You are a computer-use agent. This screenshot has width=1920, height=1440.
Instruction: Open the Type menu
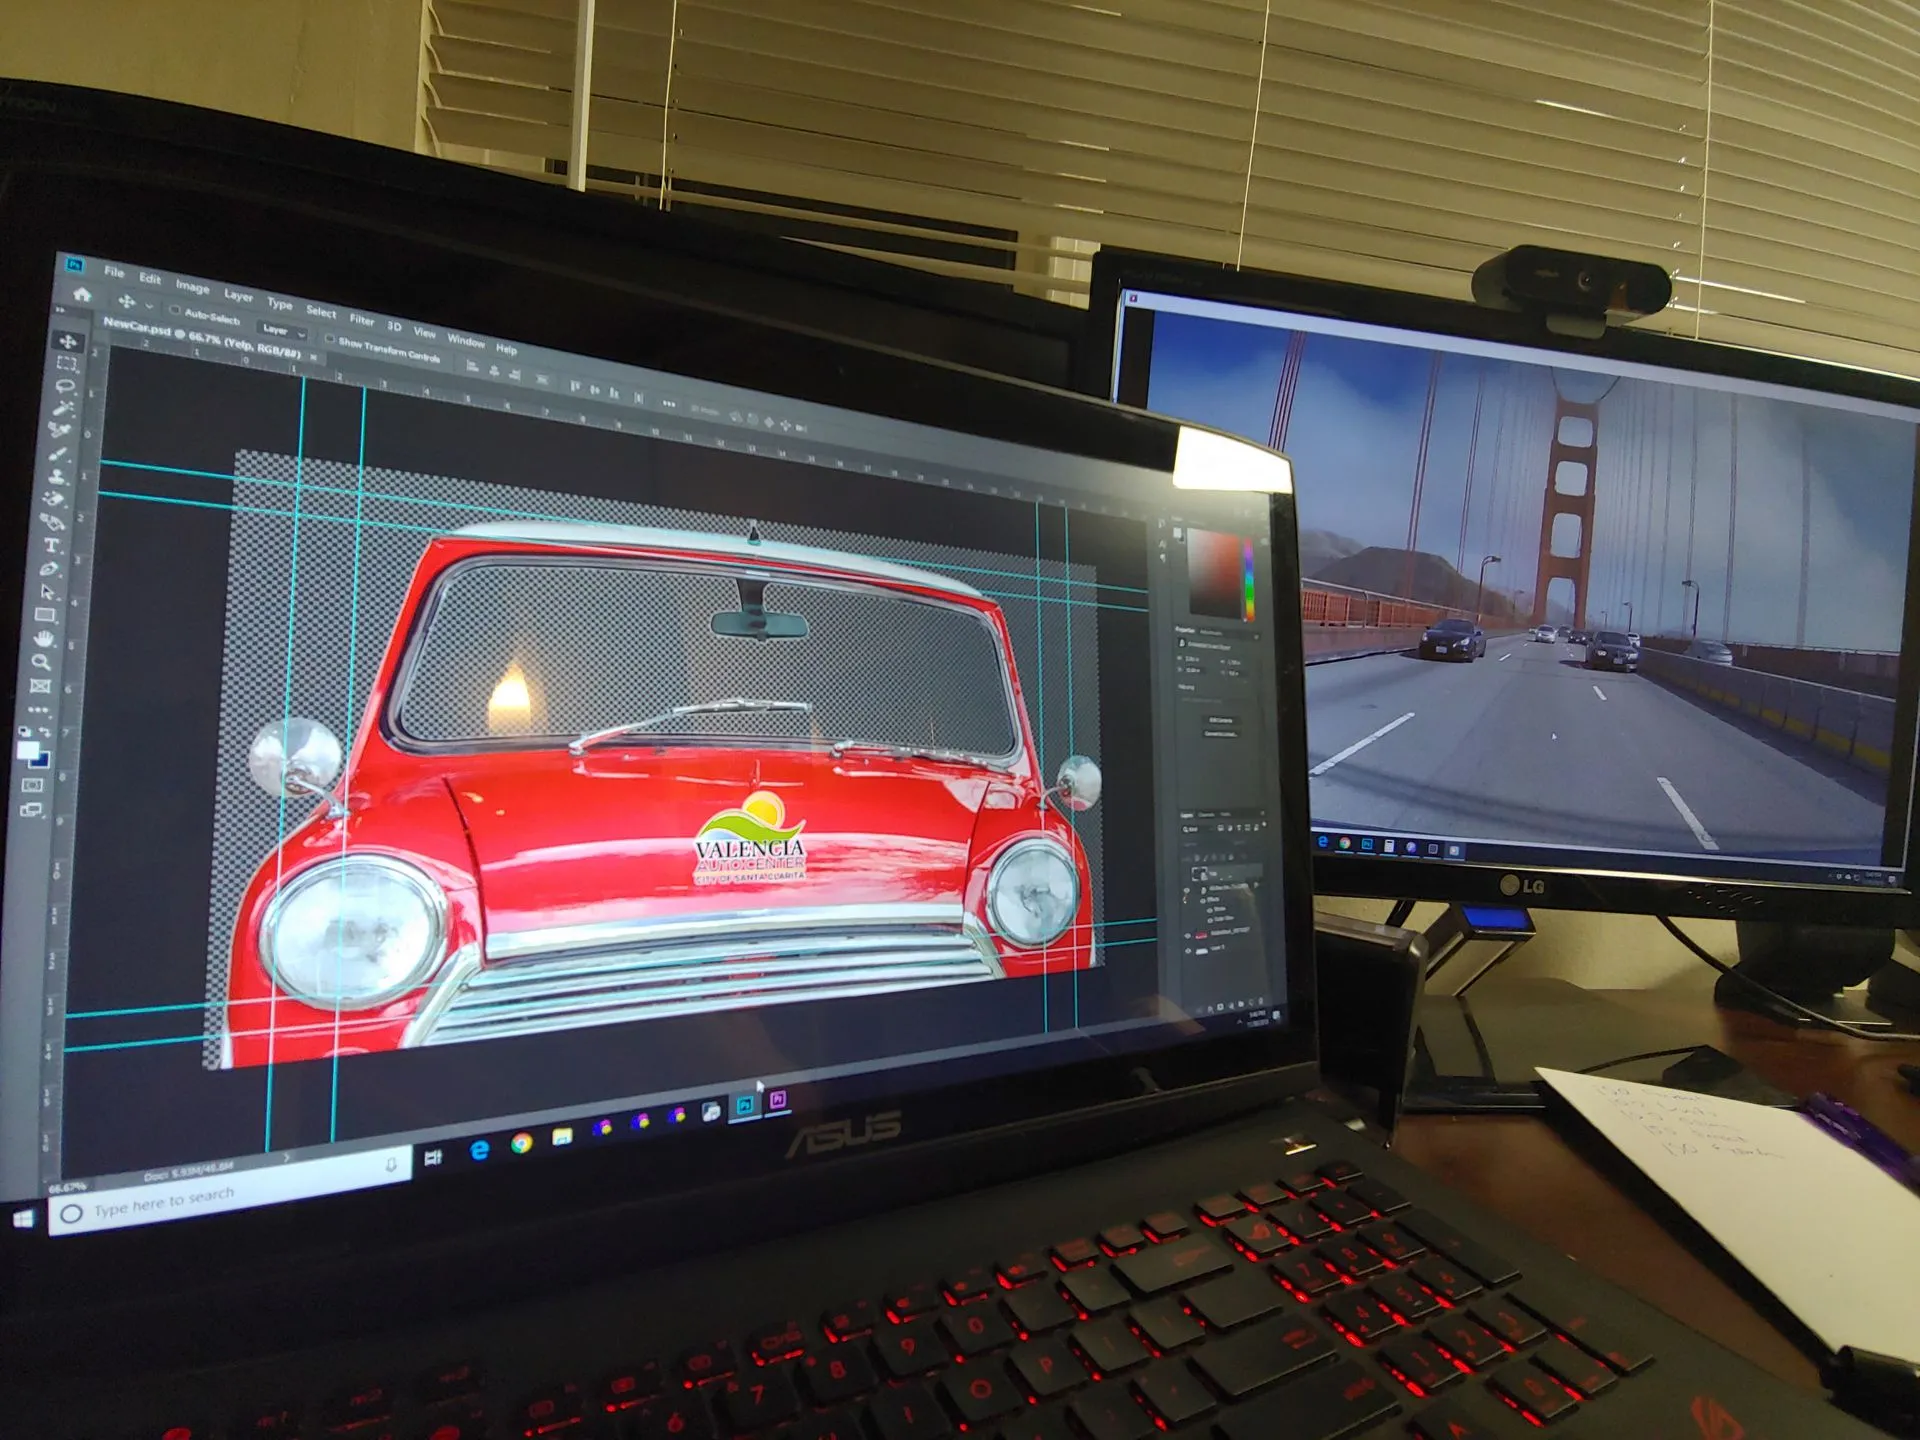click(x=280, y=303)
